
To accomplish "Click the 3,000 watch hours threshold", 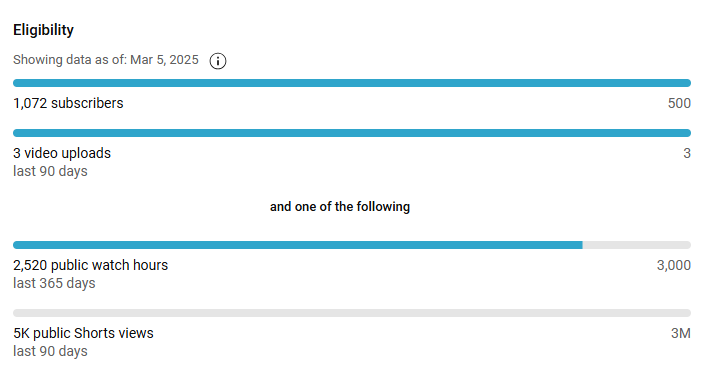I will point(674,265).
